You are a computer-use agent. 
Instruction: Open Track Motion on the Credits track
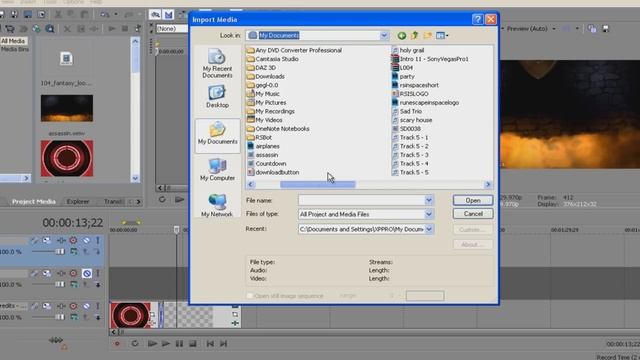[47, 306]
